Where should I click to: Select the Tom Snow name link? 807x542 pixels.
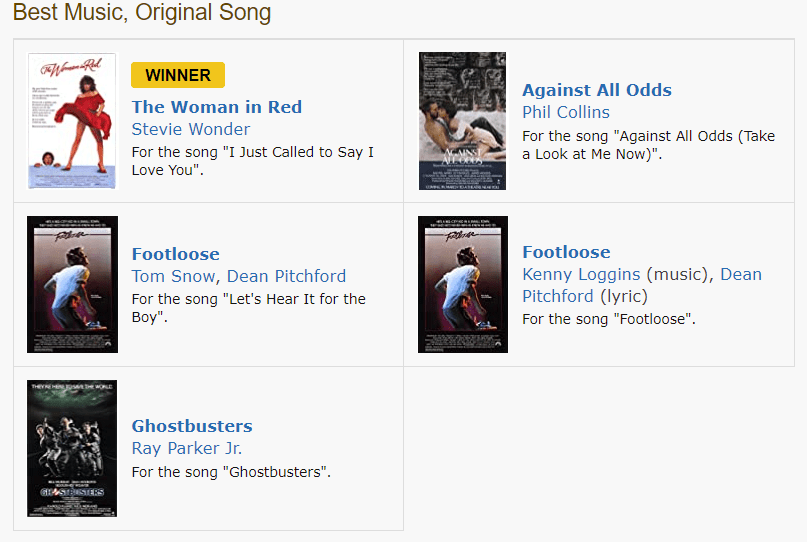pyautogui.click(x=173, y=276)
